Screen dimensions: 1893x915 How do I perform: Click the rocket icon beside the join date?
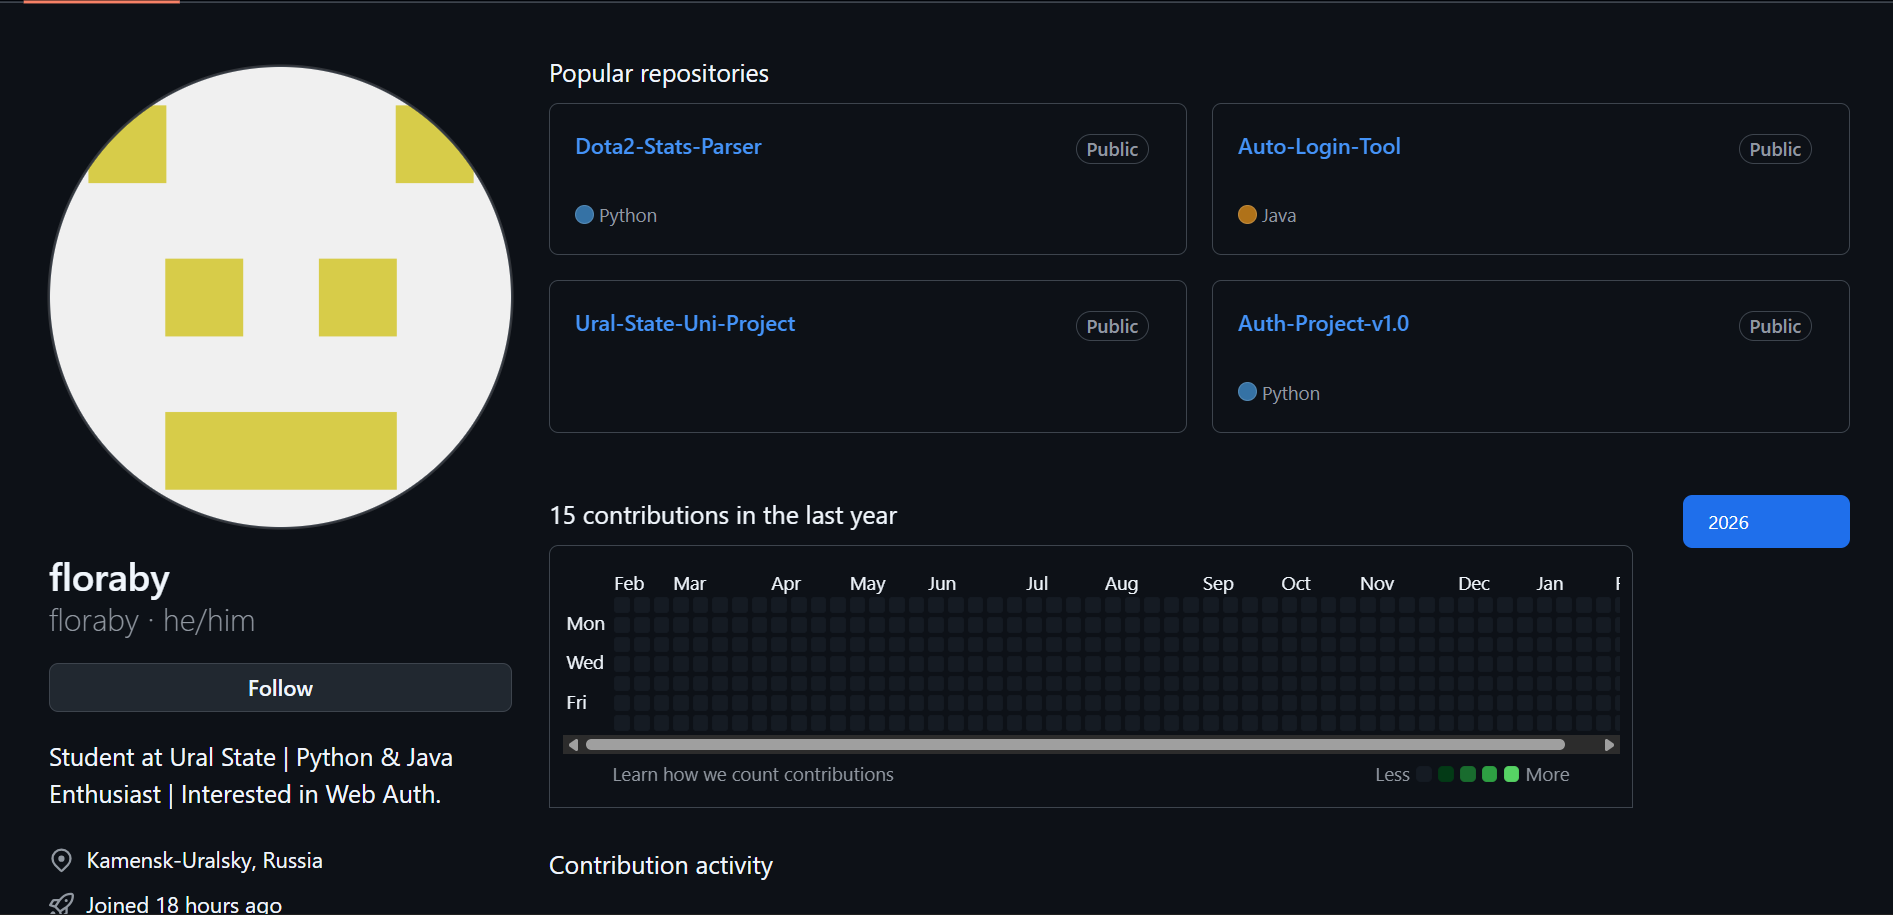click(63, 901)
